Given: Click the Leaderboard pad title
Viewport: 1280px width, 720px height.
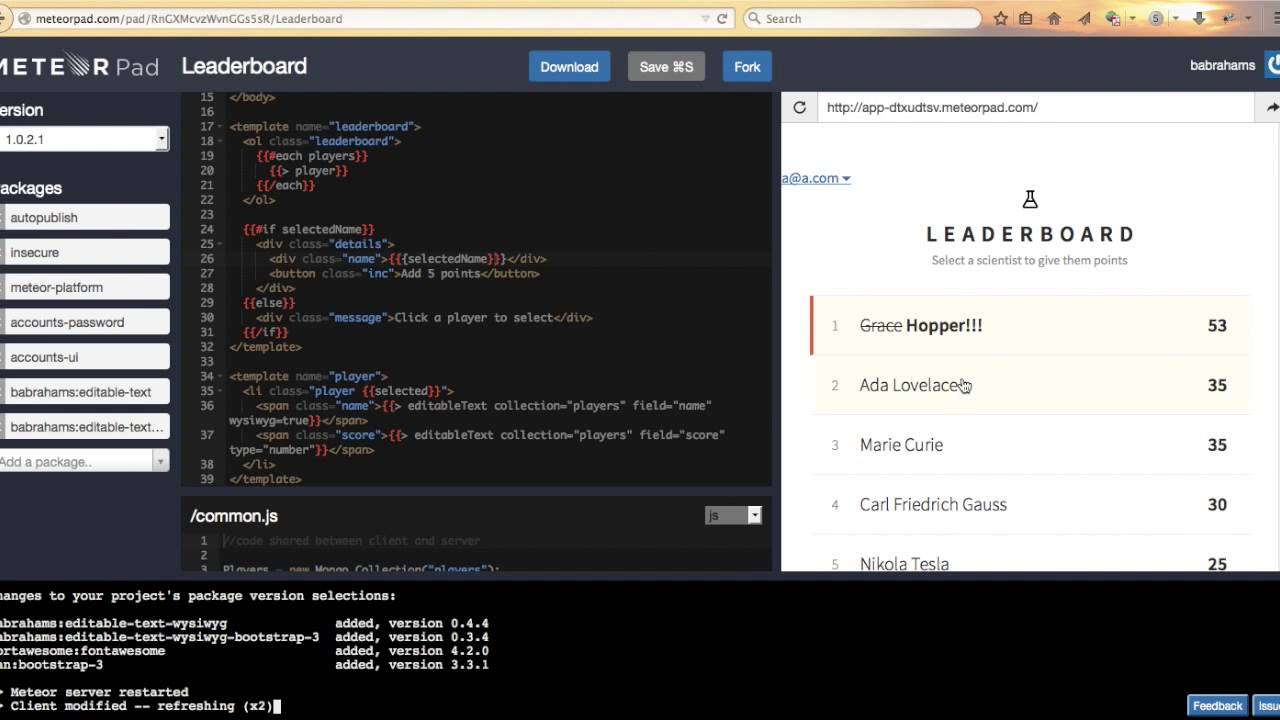Looking at the screenshot, I should coord(244,66).
